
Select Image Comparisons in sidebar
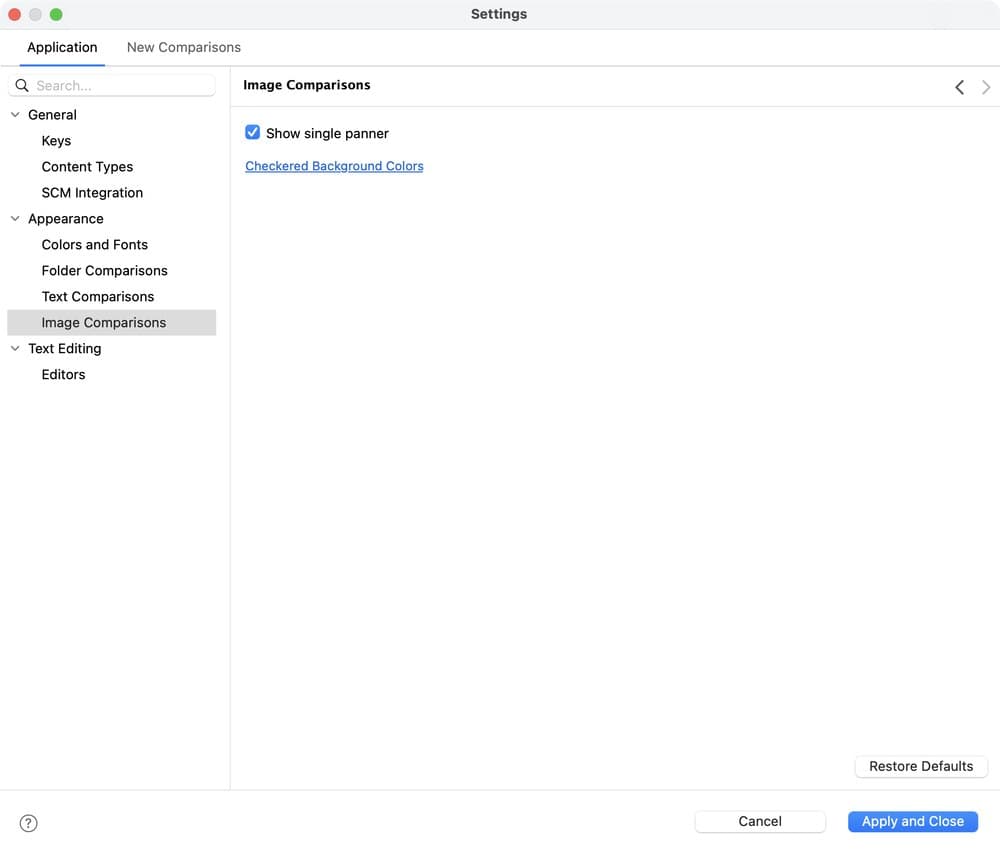(112, 323)
